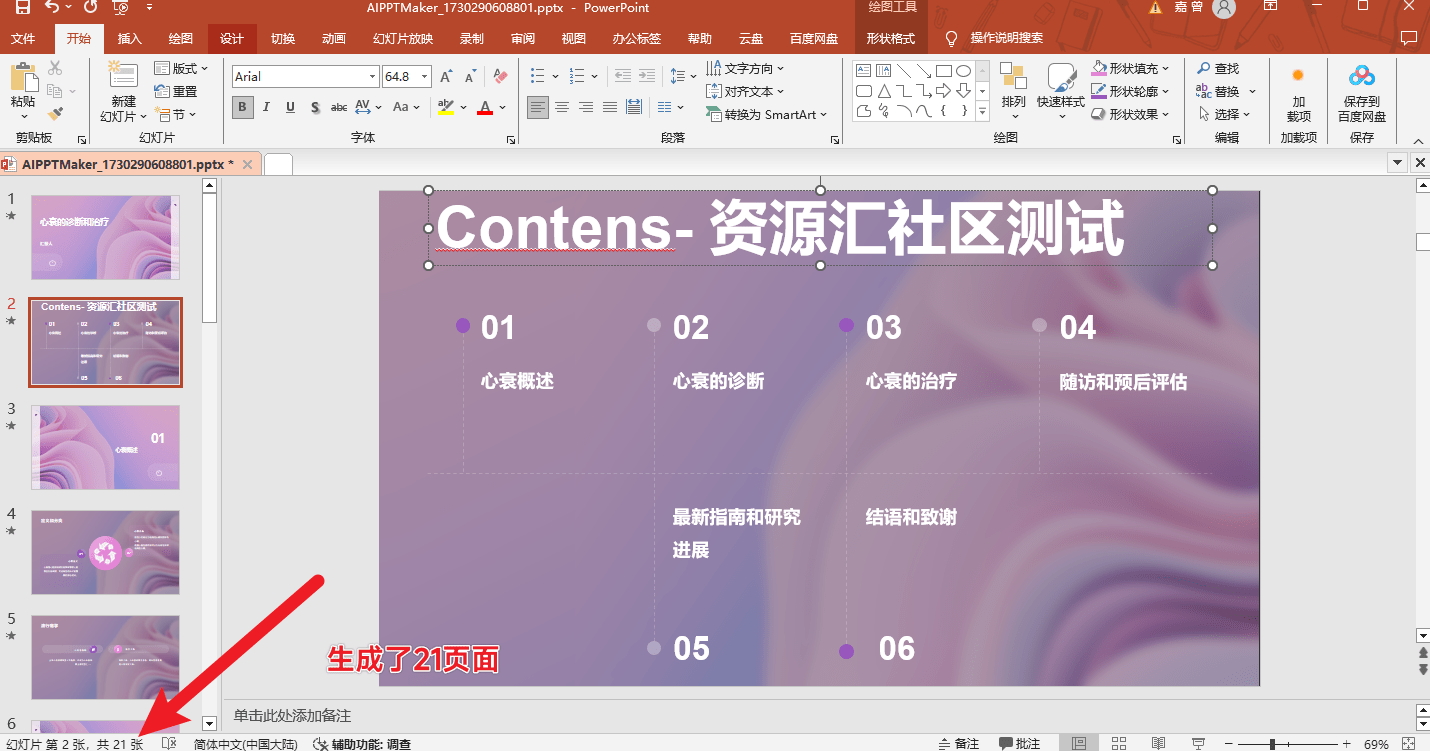This screenshot has width=1430, height=751.
Task: Expand the font size dropdown
Action: tap(425, 76)
